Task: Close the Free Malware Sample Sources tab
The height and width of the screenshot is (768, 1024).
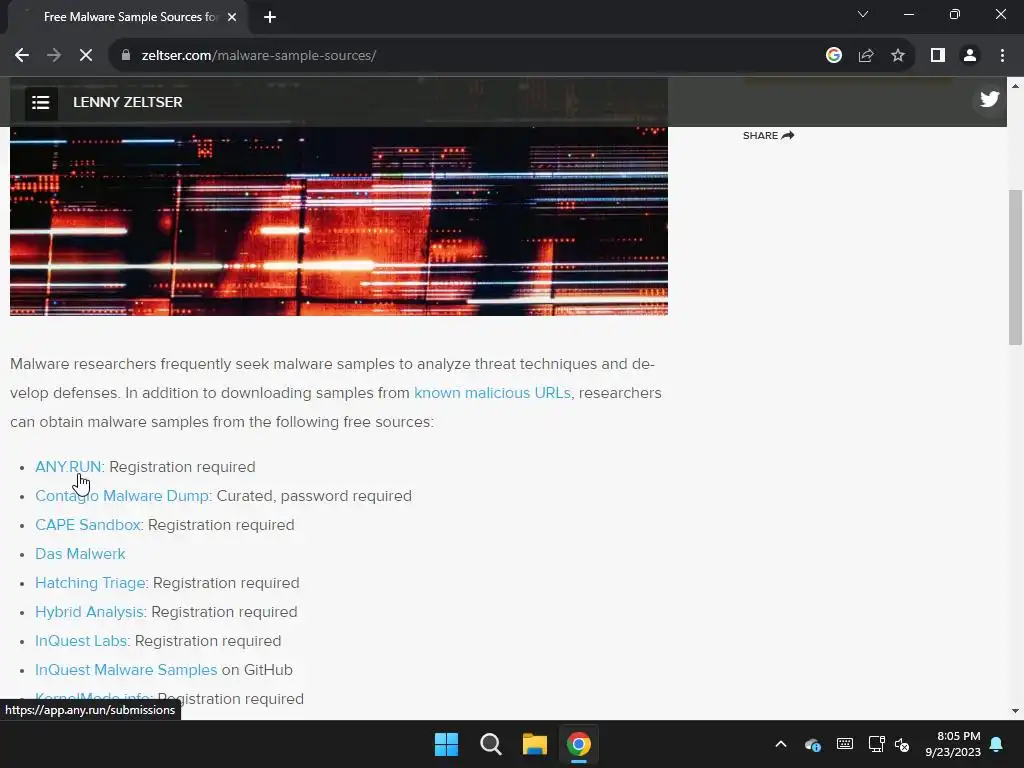Action: click(232, 17)
